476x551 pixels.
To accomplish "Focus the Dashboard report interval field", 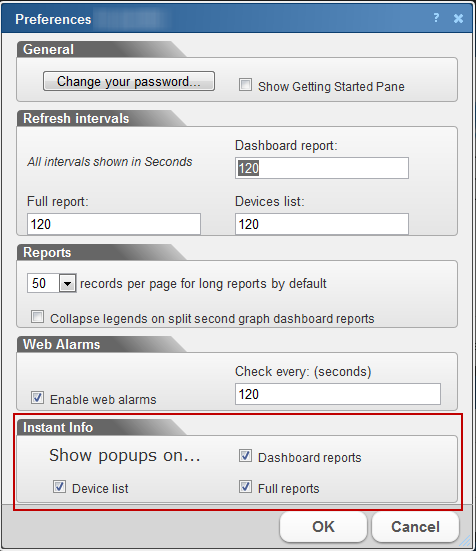I will (x=322, y=168).
